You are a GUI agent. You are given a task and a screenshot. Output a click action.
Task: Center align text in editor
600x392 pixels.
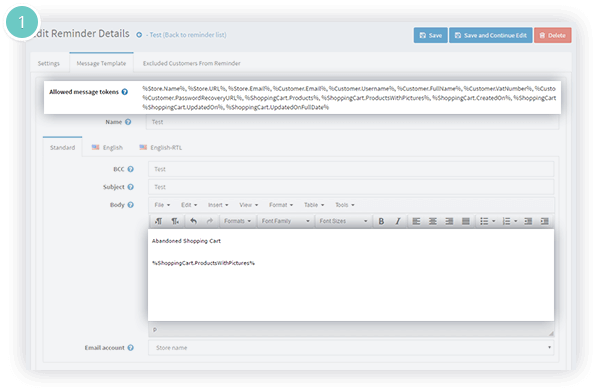pyautogui.click(x=433, y=221)
